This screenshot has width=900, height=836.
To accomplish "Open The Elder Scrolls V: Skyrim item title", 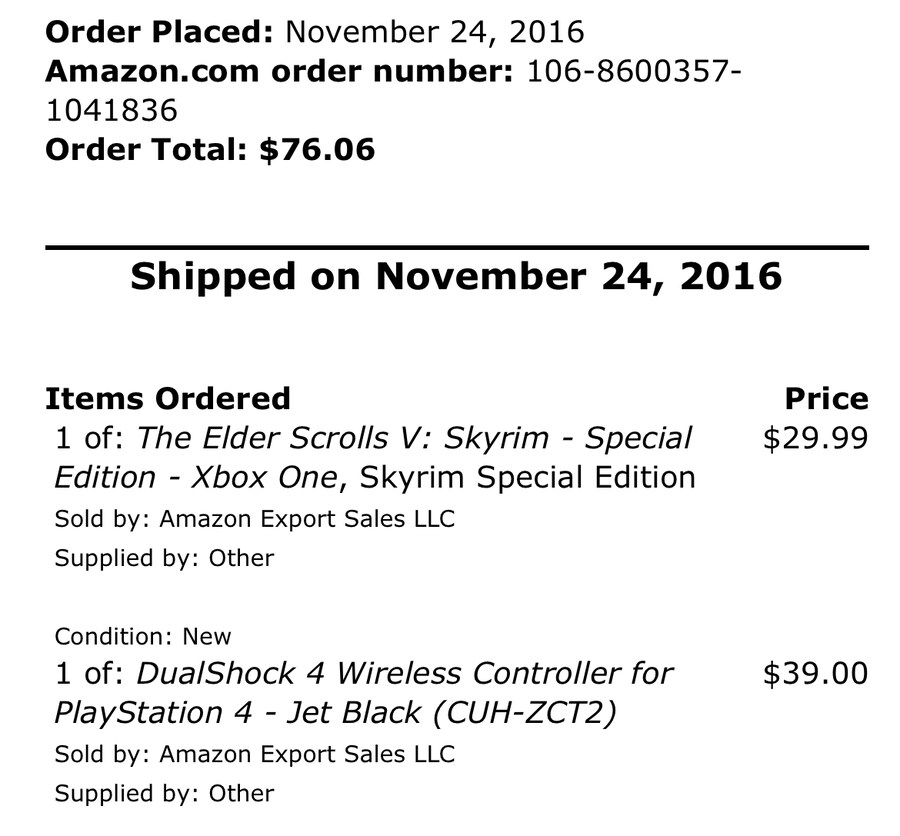I will [414, 438].
